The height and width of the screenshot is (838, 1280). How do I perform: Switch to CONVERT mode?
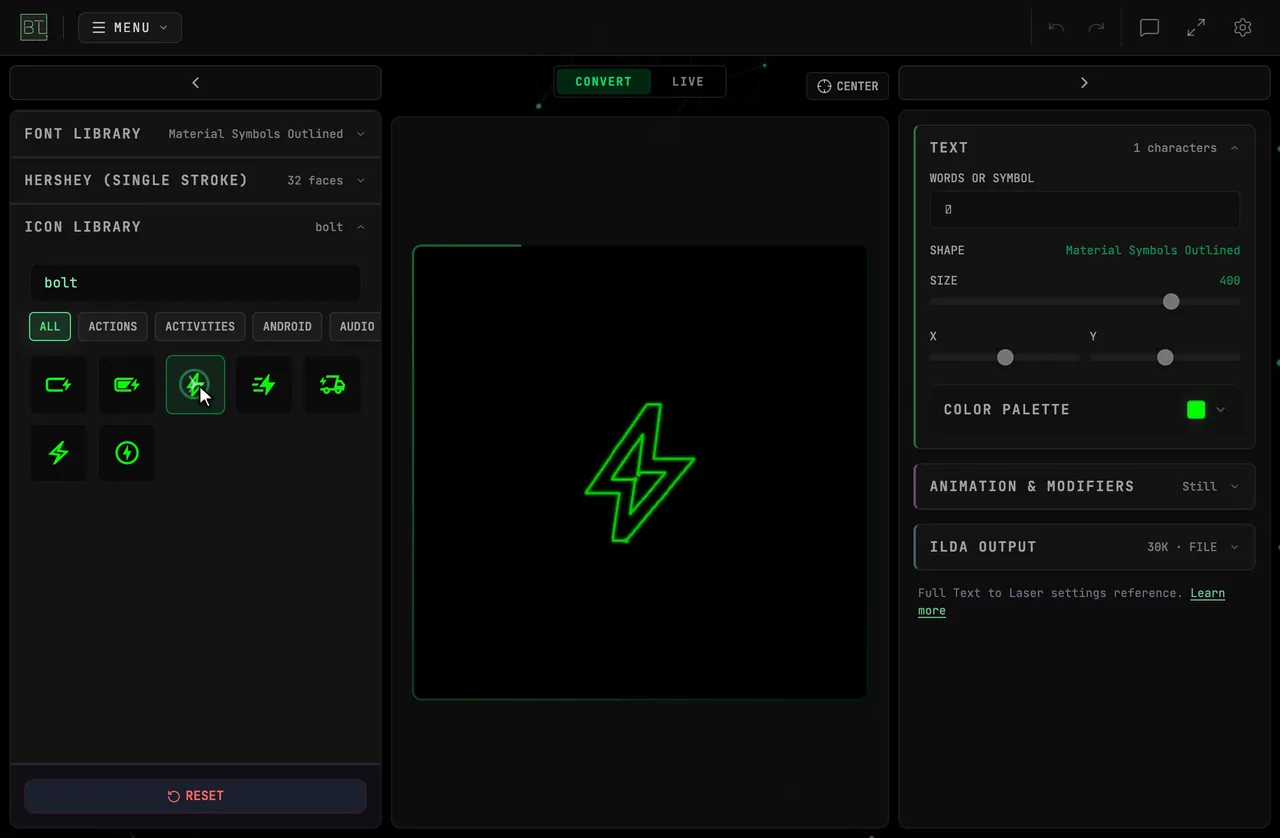coord(603,82)
